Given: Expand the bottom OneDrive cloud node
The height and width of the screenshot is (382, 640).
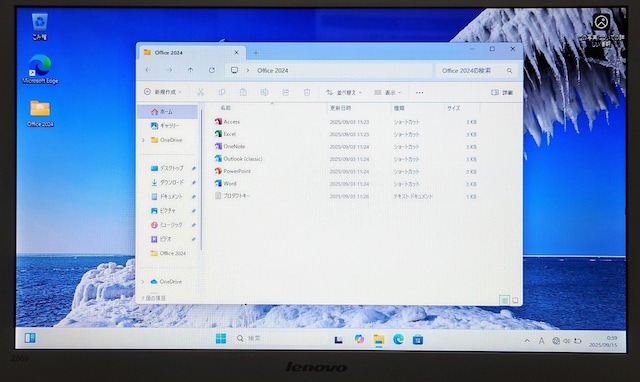Looking at the screenshot, I should tap(143, 282).
